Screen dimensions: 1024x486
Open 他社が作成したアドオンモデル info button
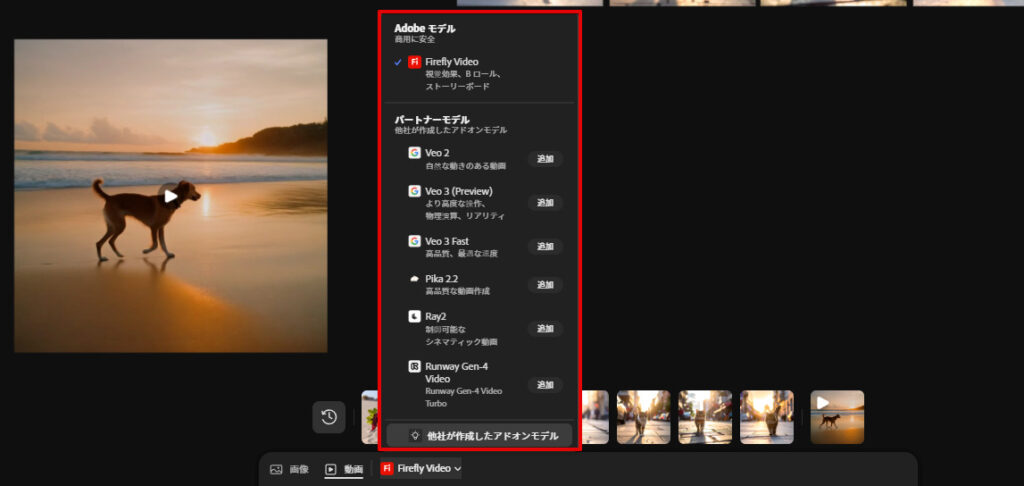(479, 436)
